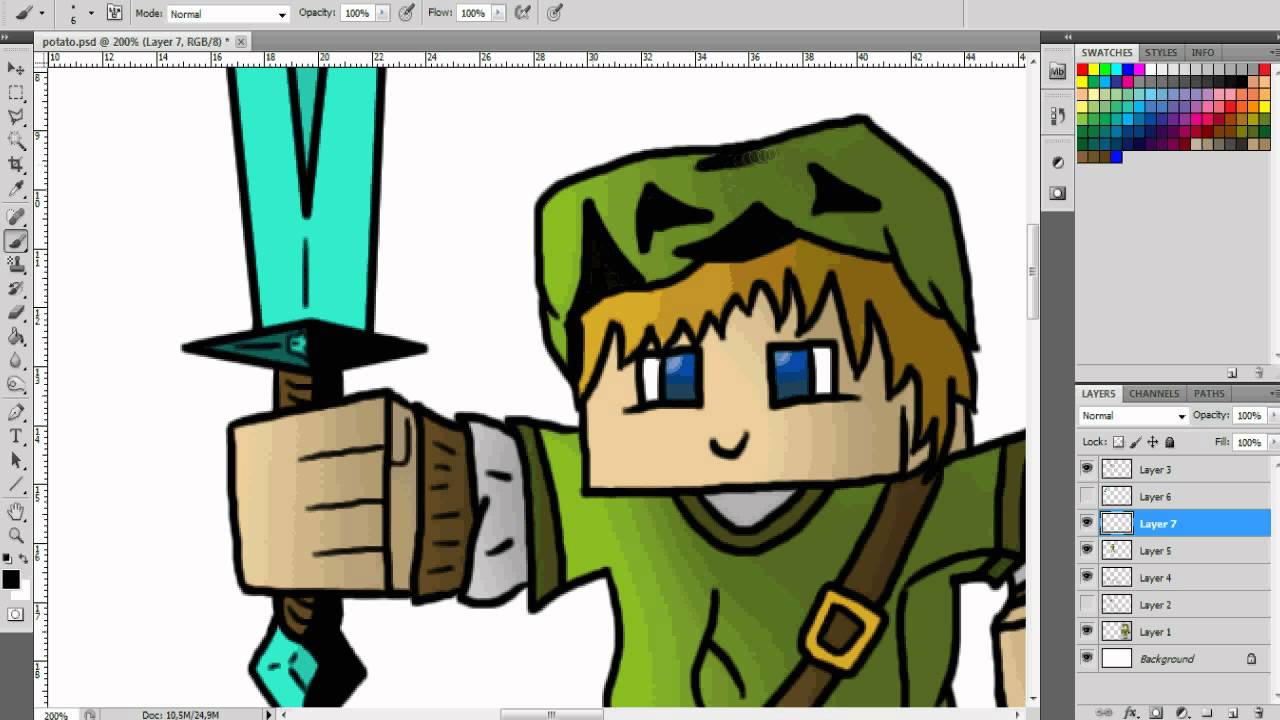The image size is (1280, 720).
Task: Create new adjustment layer icon
Action: tap(1182, 713)
